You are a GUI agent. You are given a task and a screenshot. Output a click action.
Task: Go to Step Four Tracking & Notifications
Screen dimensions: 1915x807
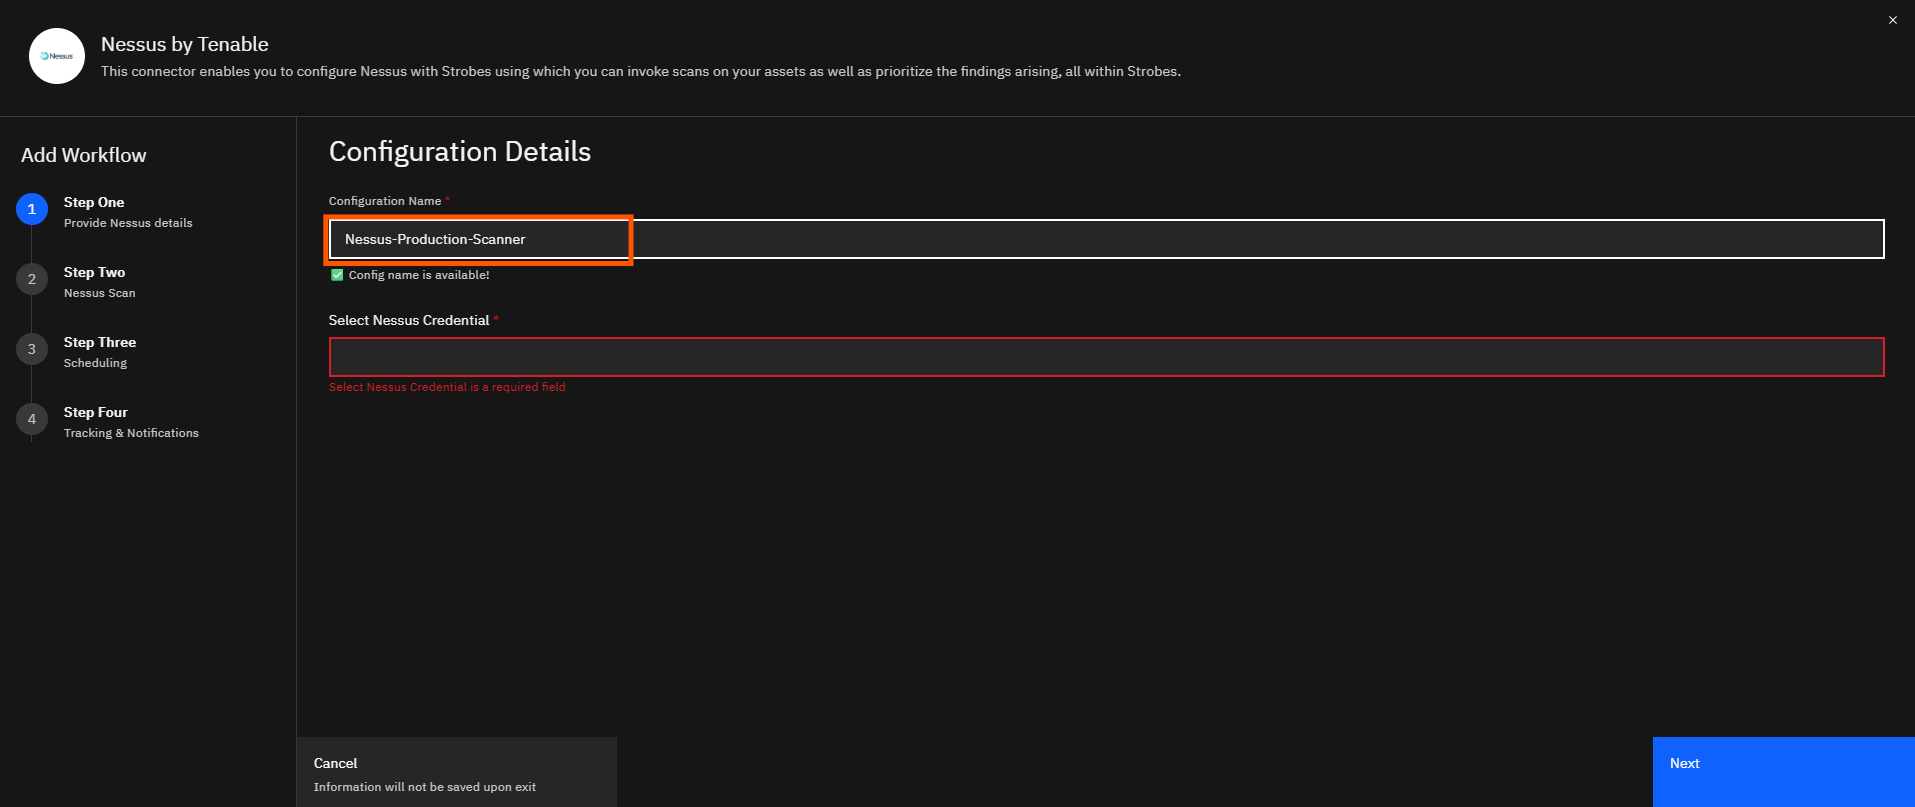[x=131, y=422]
